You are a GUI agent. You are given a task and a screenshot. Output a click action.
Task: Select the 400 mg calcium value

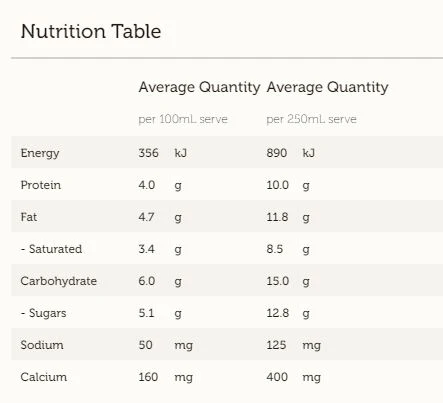[294, 377]
